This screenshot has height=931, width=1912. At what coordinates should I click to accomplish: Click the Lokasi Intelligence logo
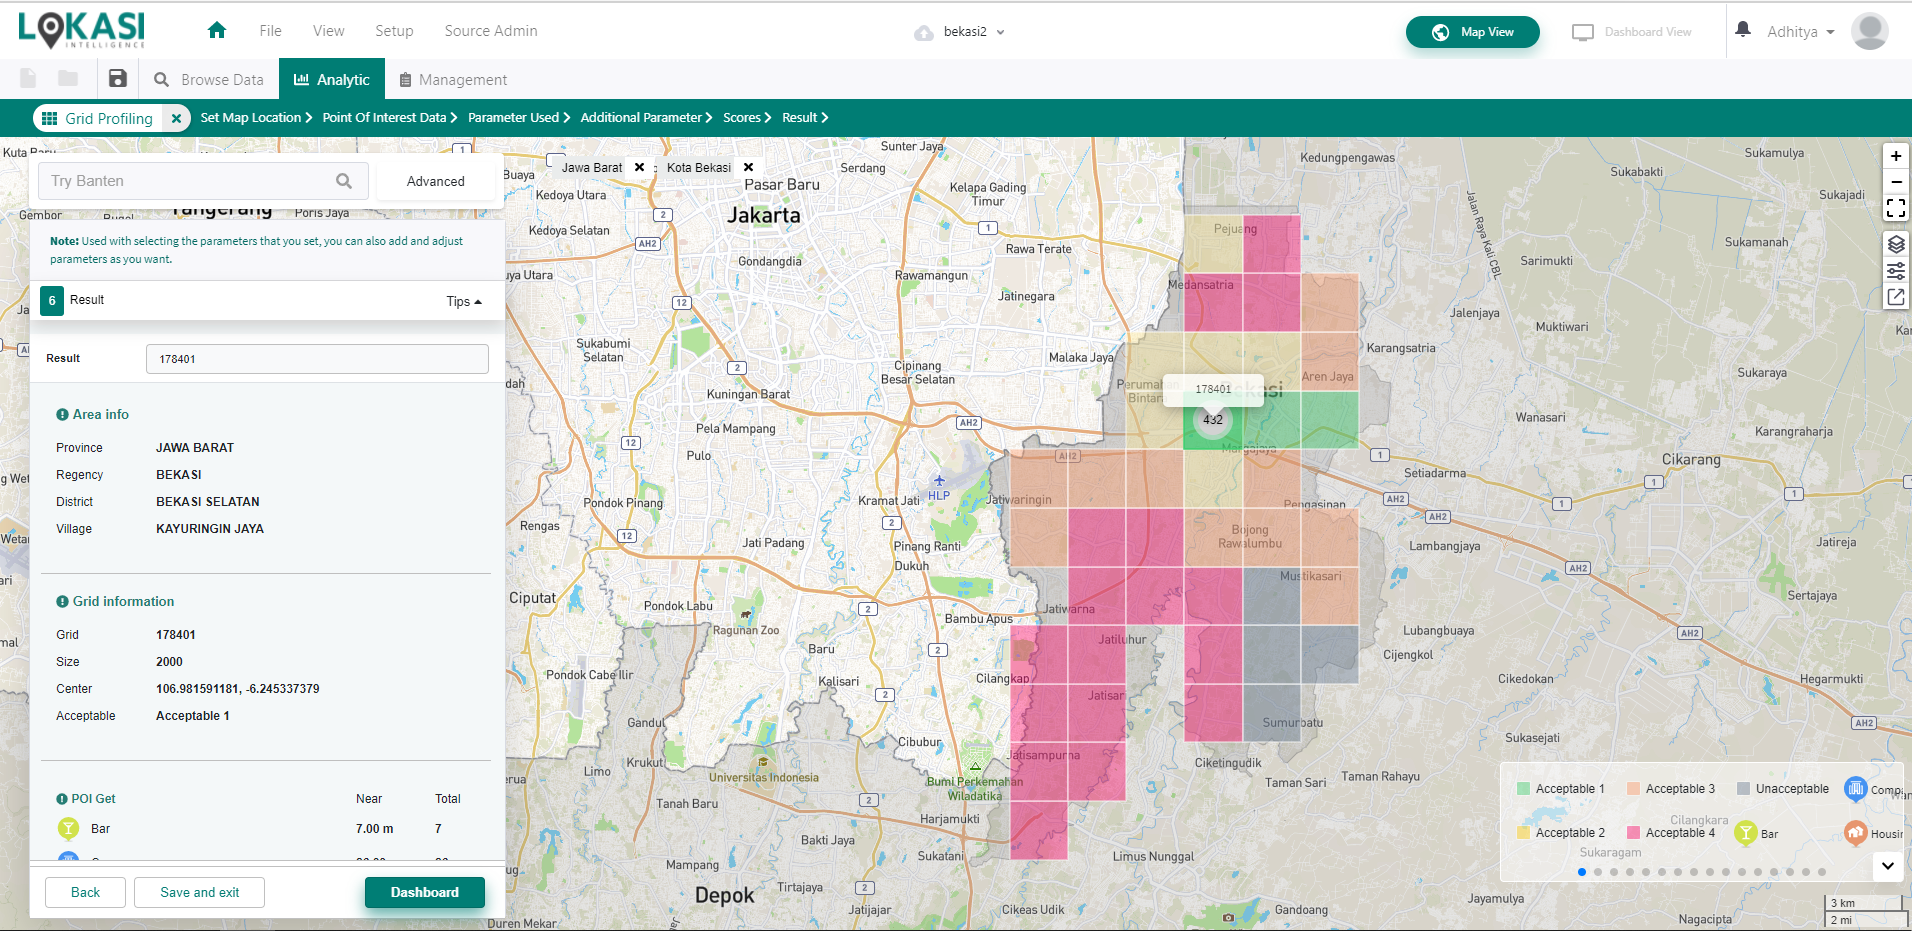click(x=81, y=30)
